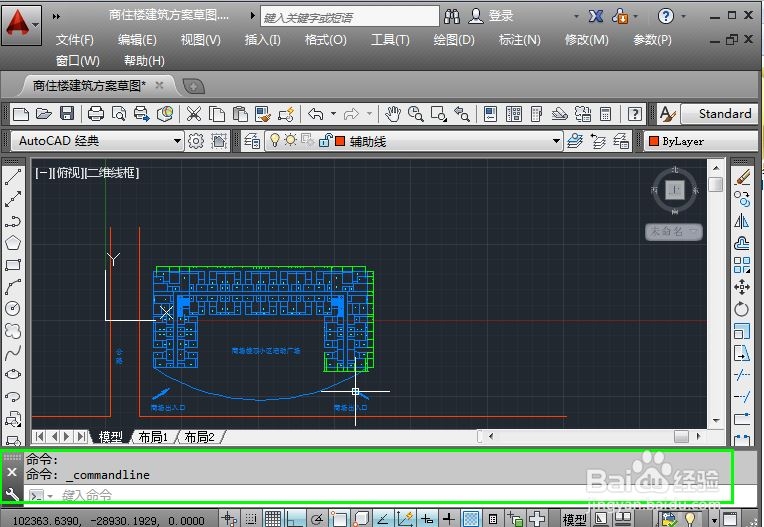Screen dimensions: 764x527
Task: Select the Move modify tool
Action: [742, 287]
